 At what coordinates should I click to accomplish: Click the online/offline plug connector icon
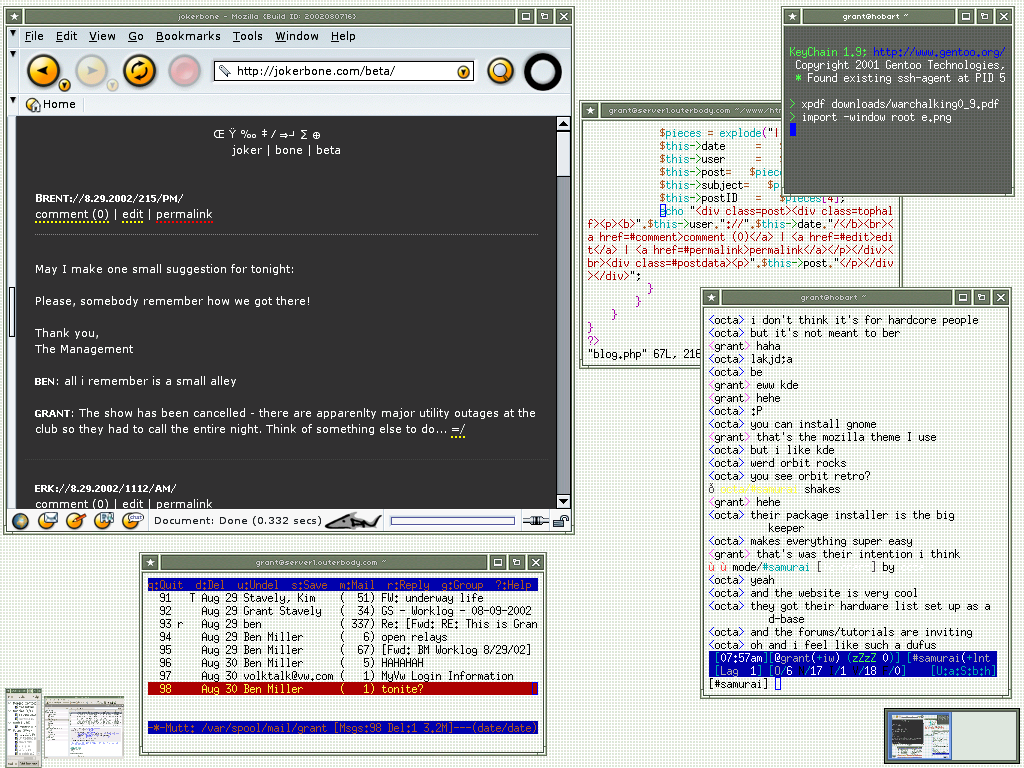point(536,520)
